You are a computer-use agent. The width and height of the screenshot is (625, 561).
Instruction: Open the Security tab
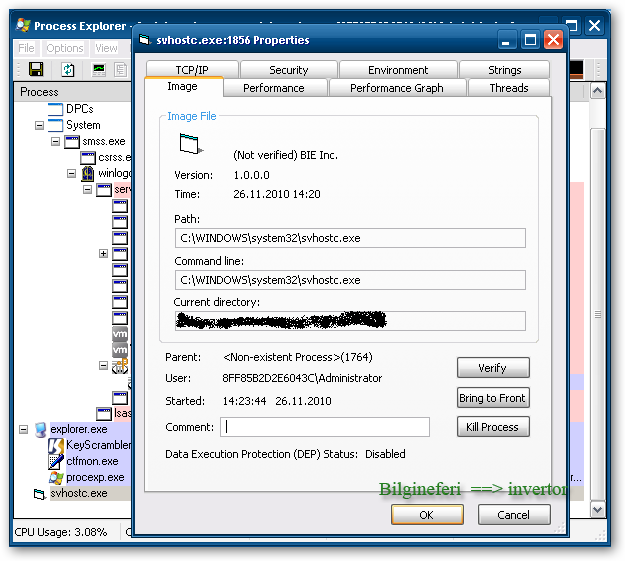tap(289, 70)
